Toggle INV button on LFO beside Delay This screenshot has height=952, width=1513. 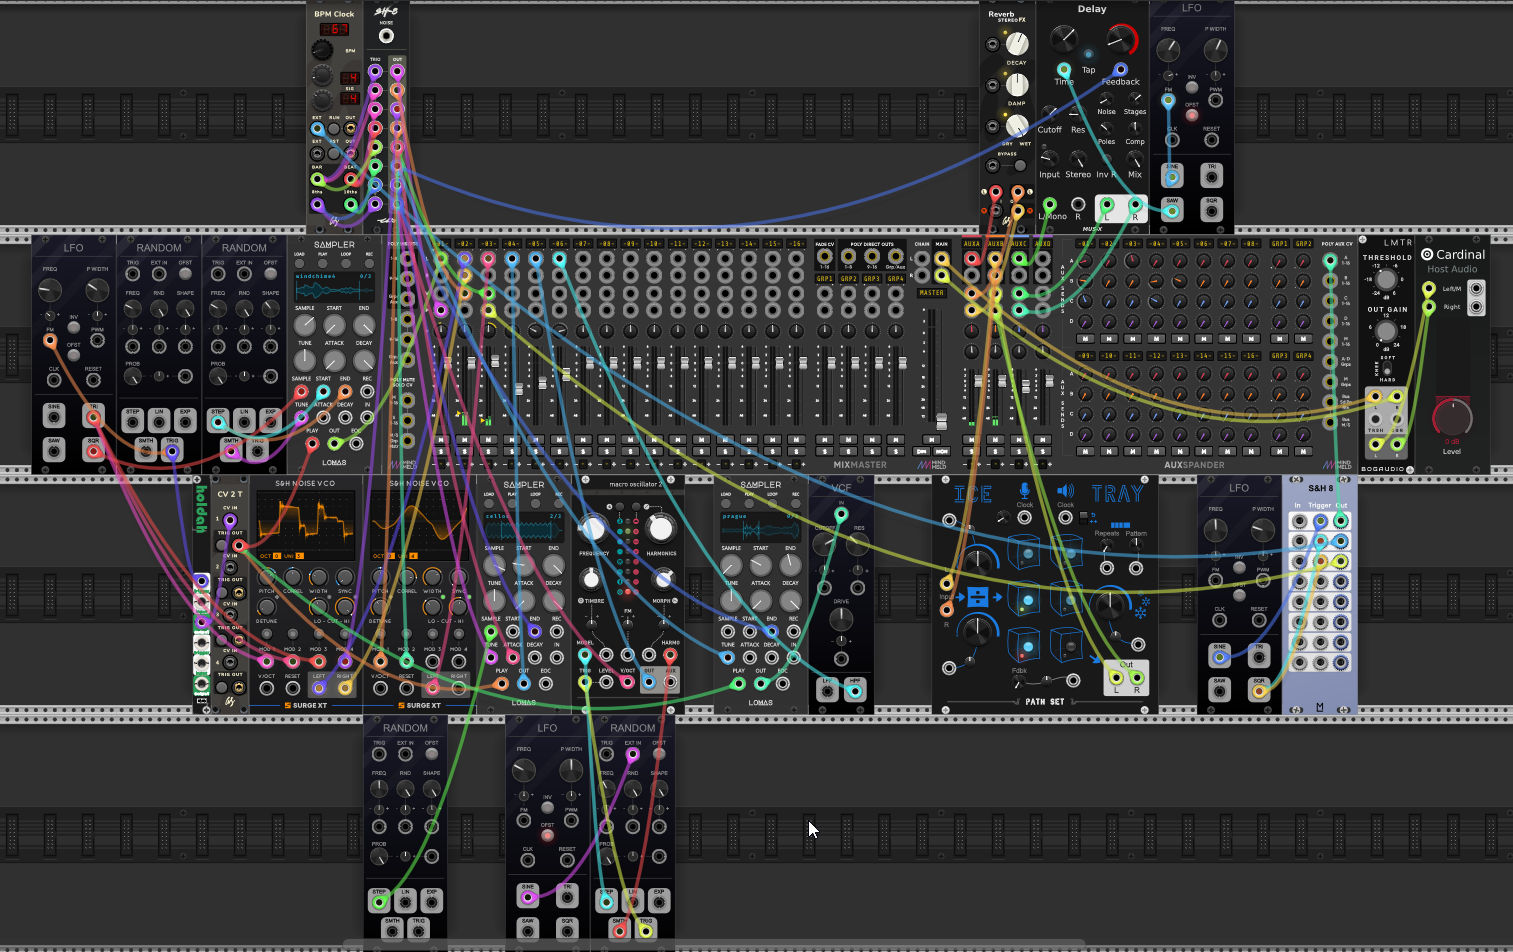coord(1191,87)
